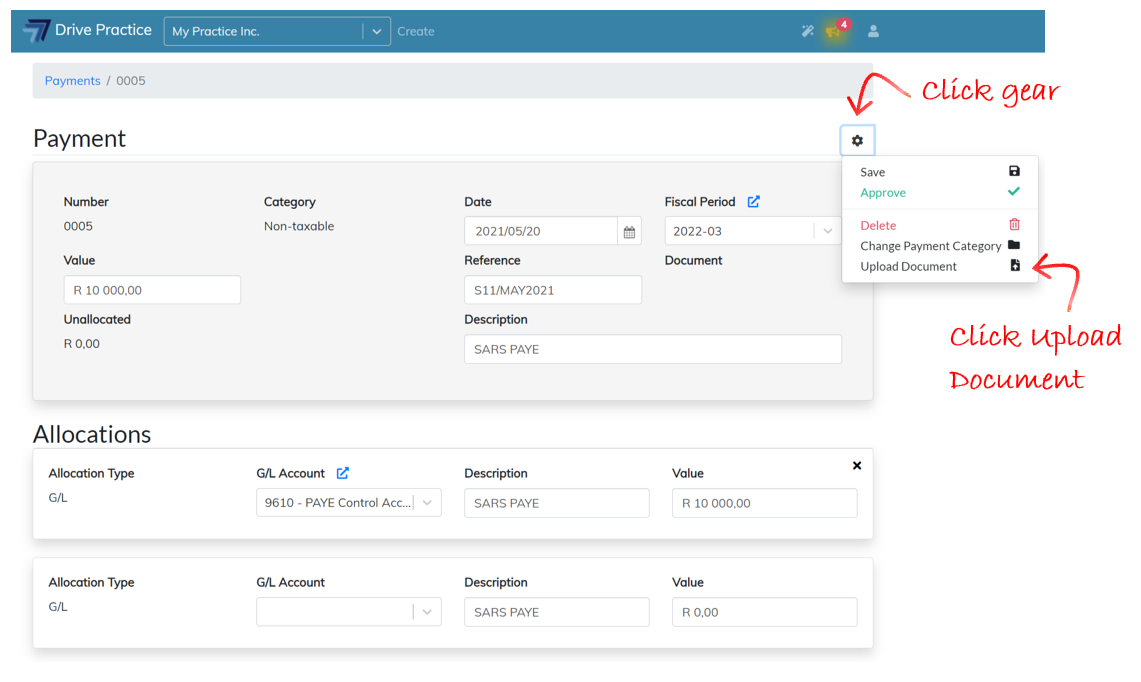
Task: Click the Drive Practice logo icon
Action: click(x=36, y=31)
